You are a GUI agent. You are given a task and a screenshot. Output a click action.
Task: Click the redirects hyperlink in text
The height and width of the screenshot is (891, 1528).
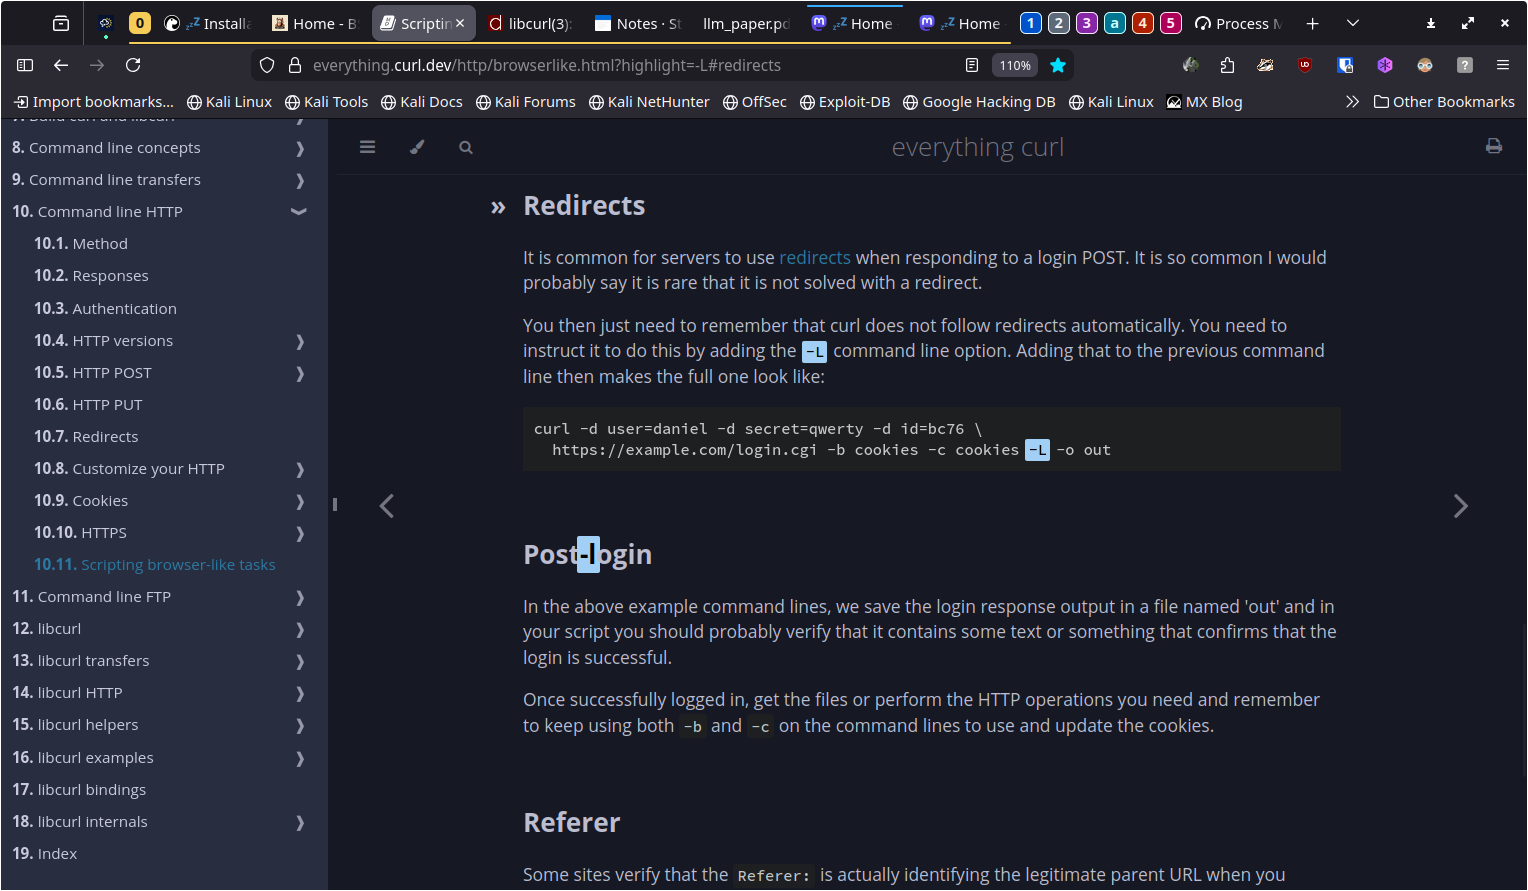tap(814, 258)
